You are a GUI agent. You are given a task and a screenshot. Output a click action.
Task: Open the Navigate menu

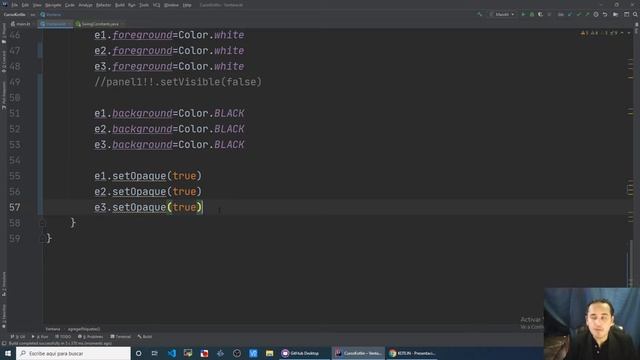click(x=53, y=5)
